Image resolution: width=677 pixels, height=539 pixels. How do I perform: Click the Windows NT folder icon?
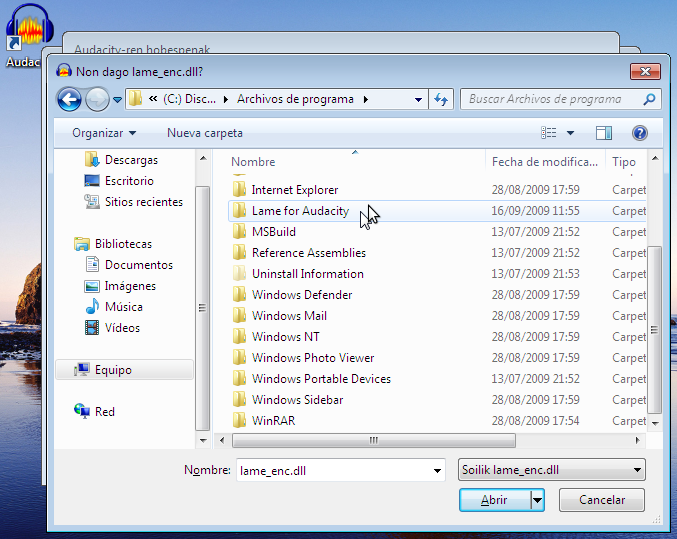(x=239, y=337)
